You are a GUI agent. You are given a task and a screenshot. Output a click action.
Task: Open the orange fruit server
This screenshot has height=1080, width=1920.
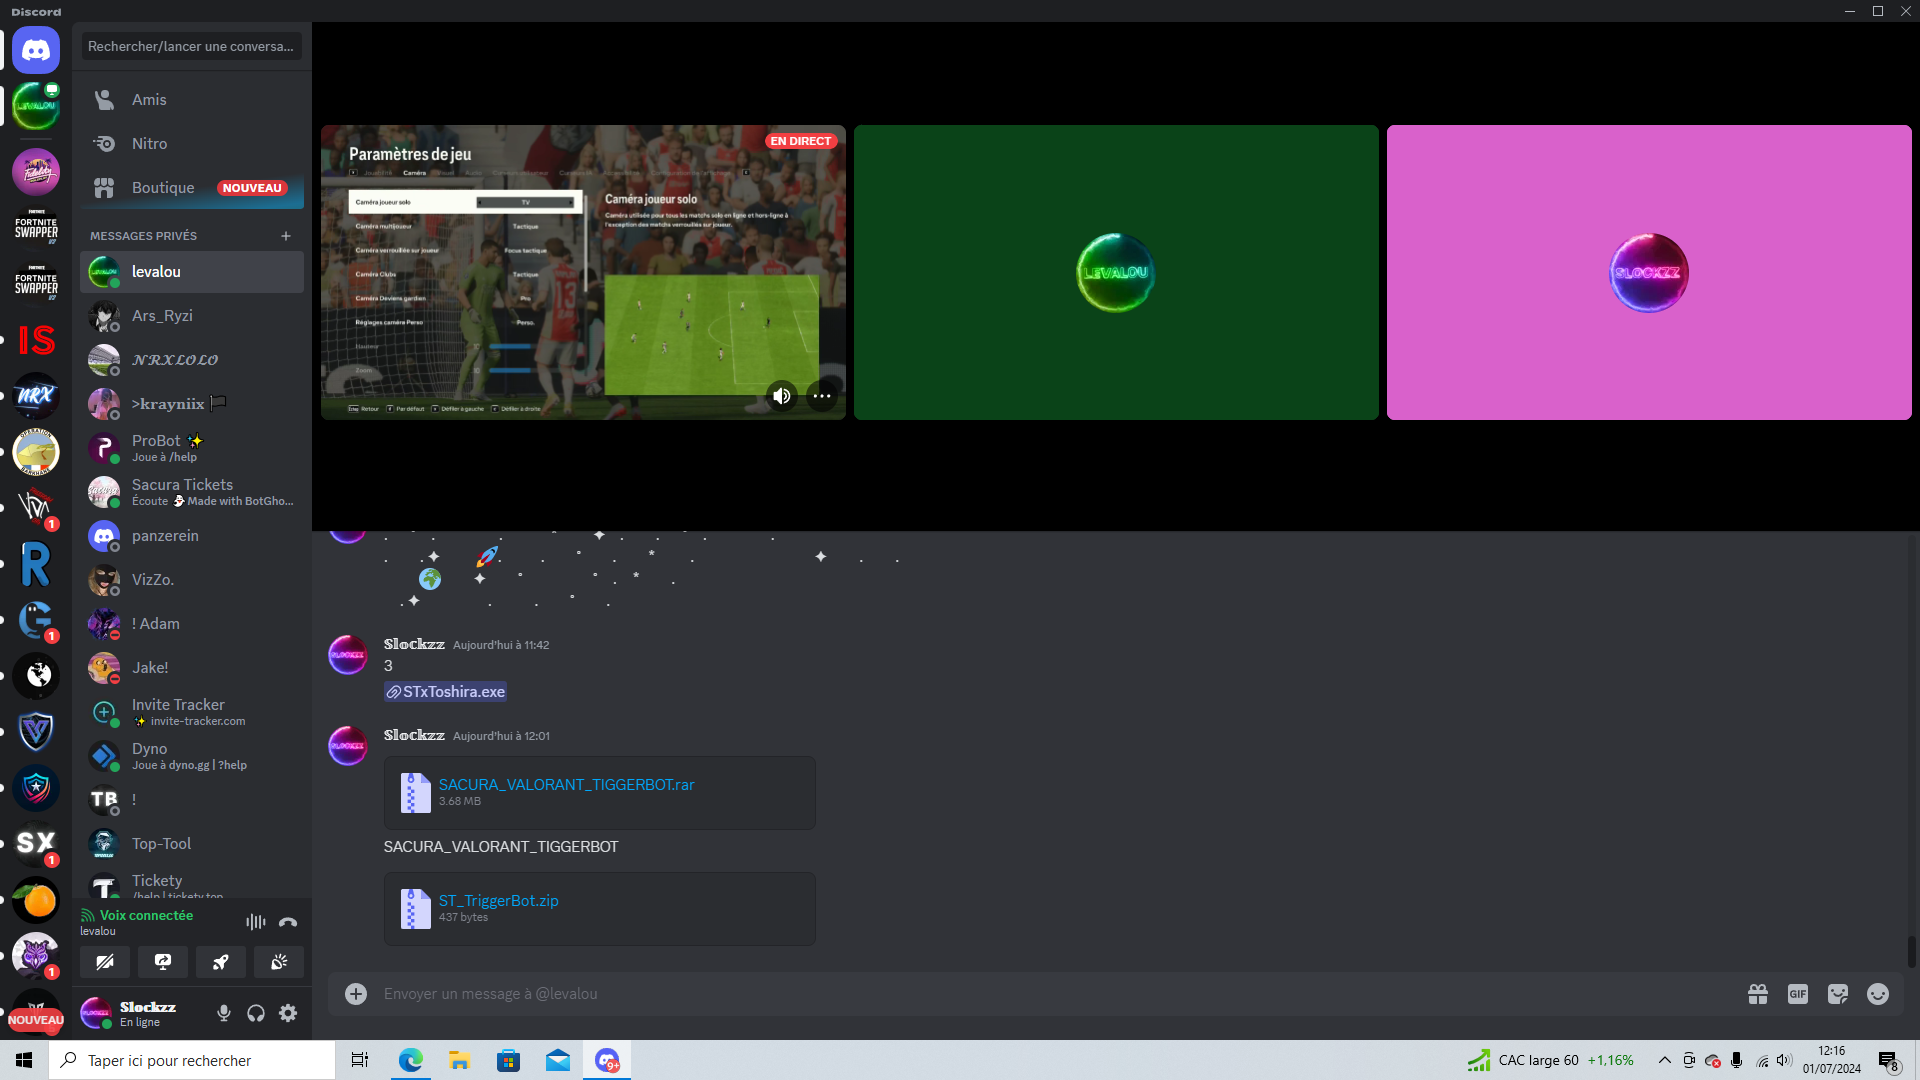point(36,900)
